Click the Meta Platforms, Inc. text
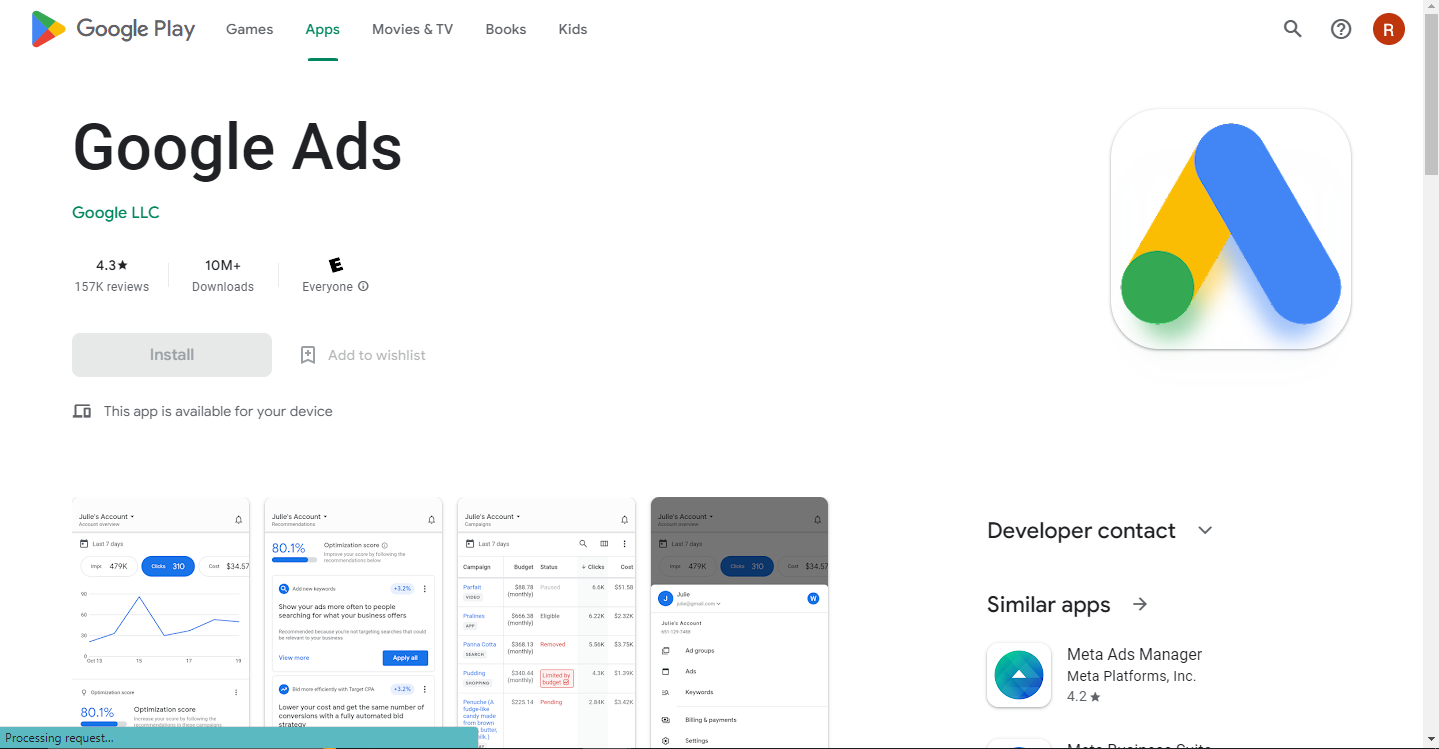Screen dimensions: 1439x749 click(x=1132, y=676)
